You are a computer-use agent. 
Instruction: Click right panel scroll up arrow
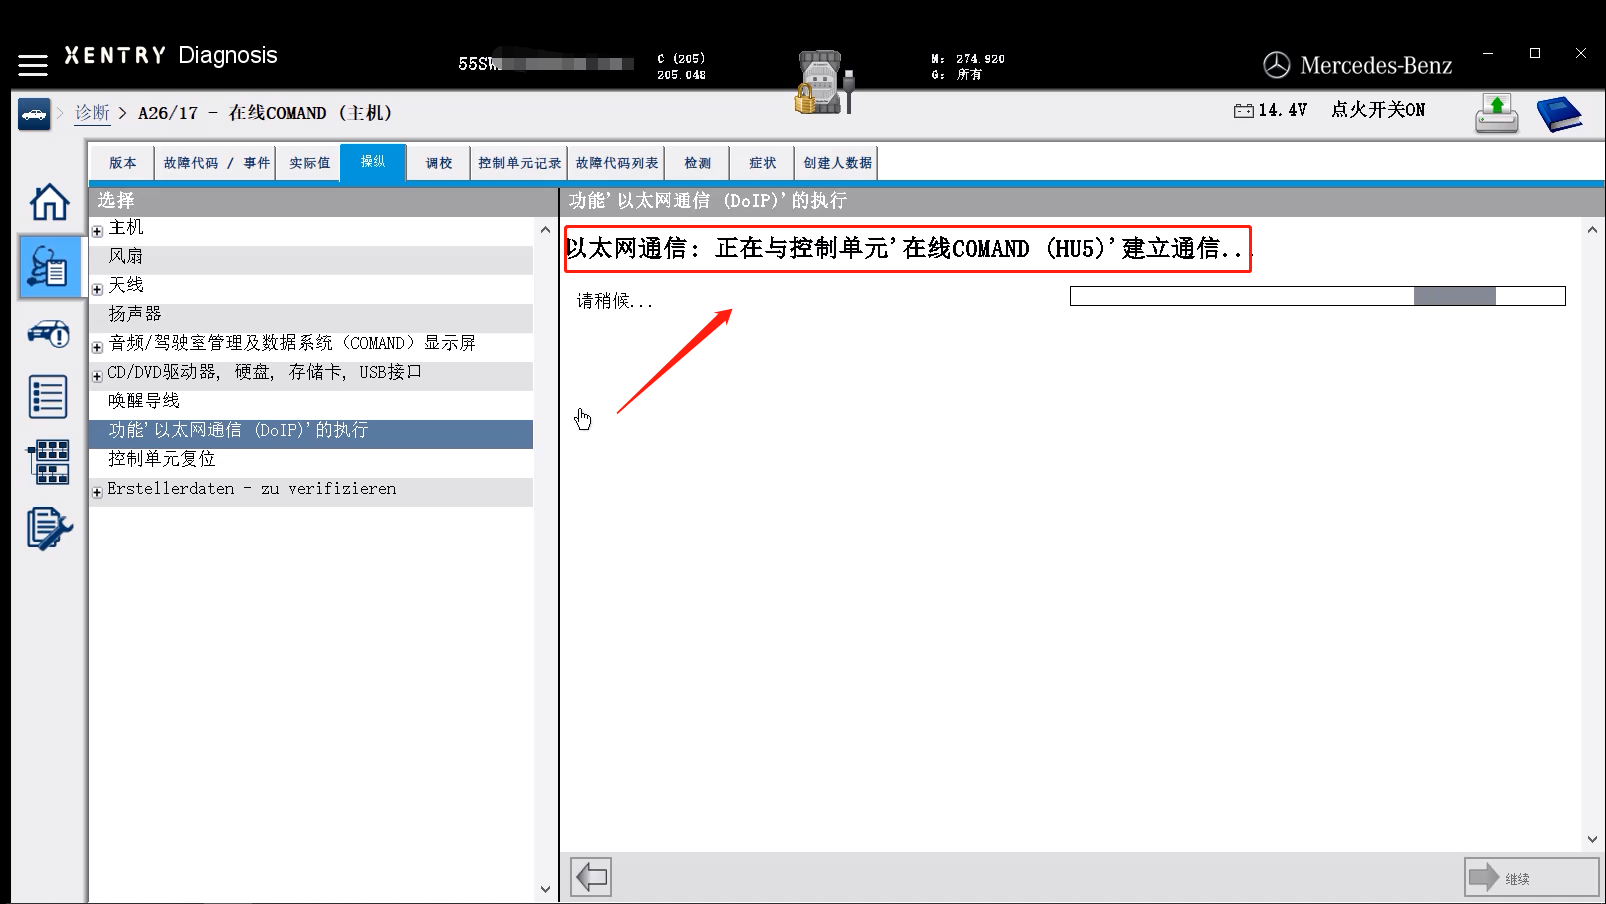coord(1592,230)
